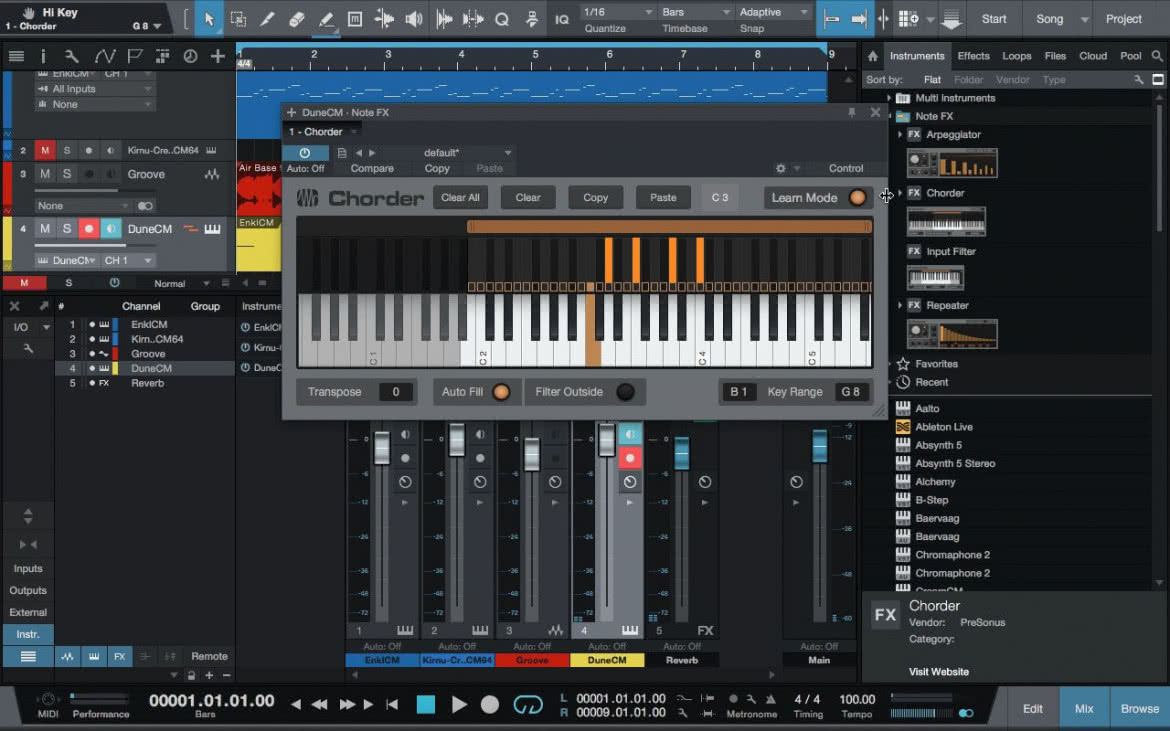The width and height of the screenshot is (1170, 731).
Task: Add a track with the plus icon
Action: 217,56
